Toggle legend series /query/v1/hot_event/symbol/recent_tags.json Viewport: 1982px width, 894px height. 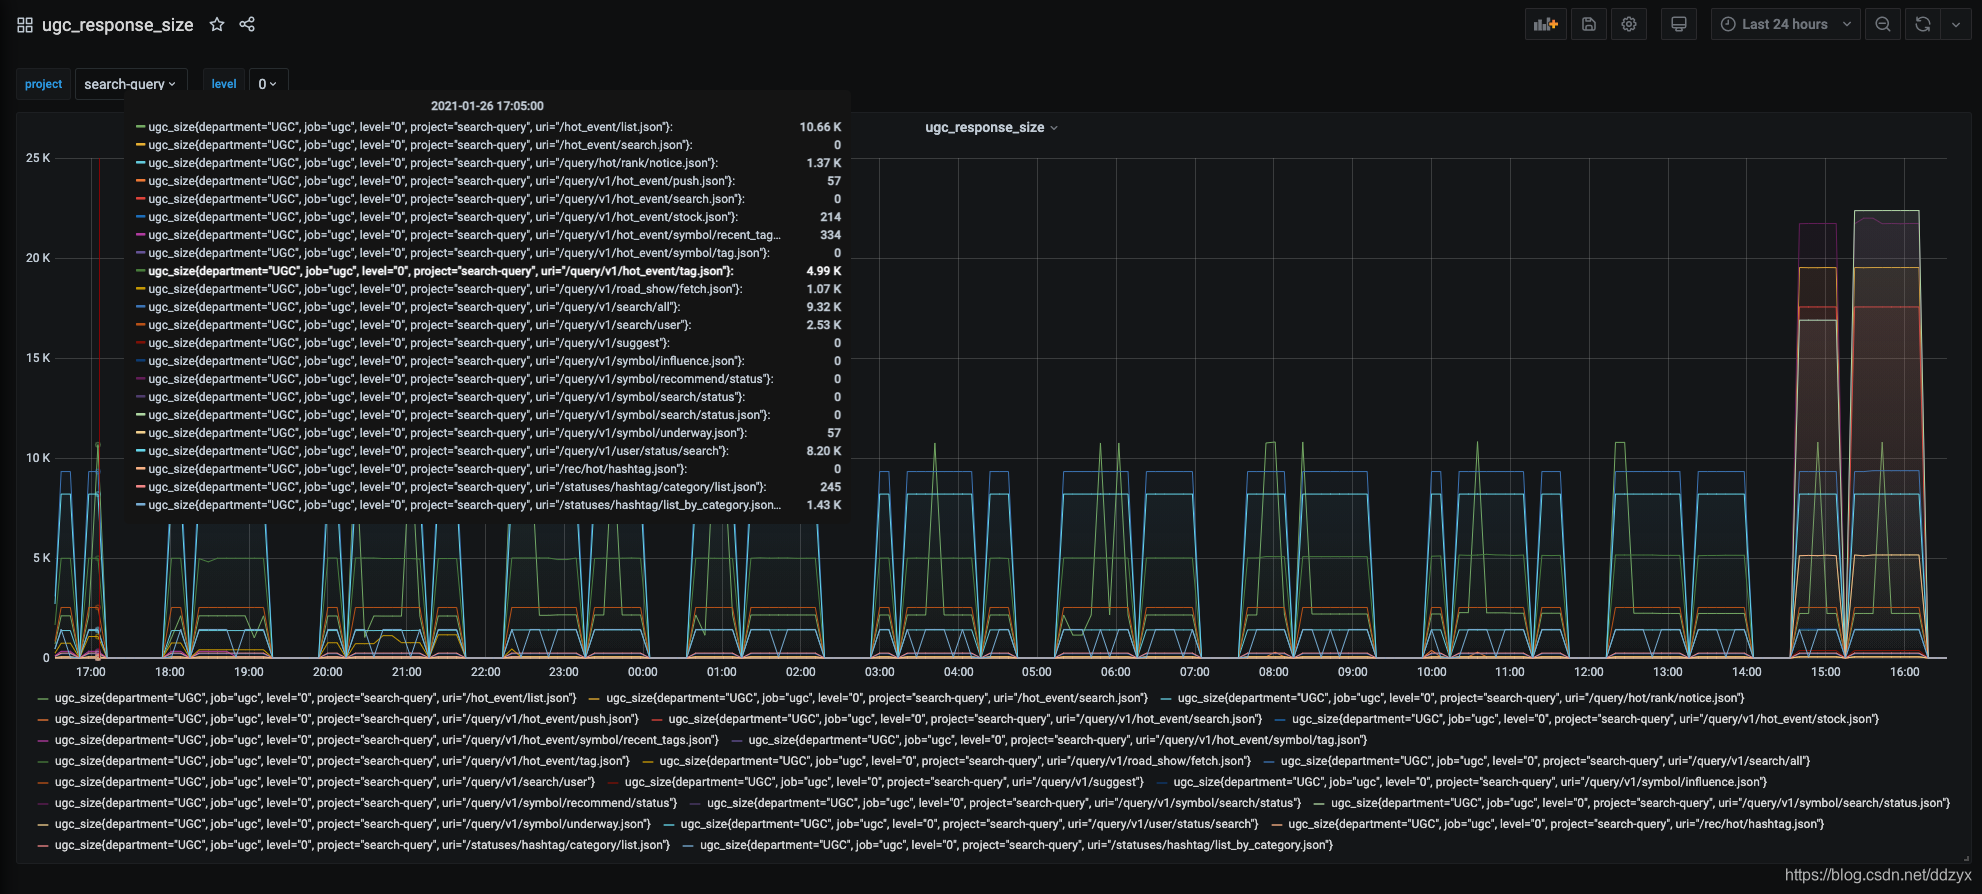click(387, 740)
